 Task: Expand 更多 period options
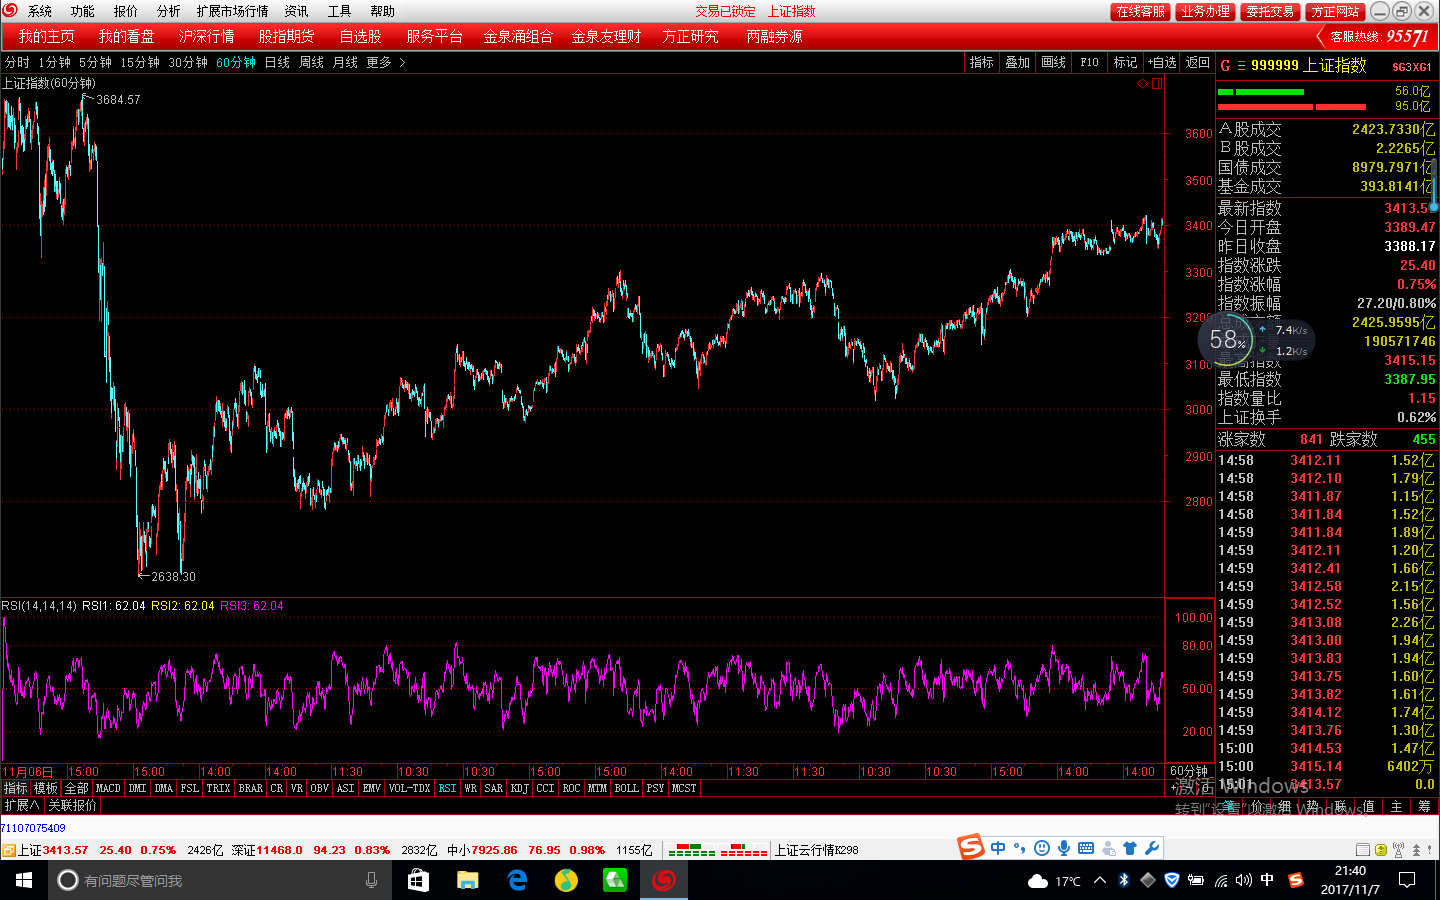pyautogui.click(x=385, y=62)
